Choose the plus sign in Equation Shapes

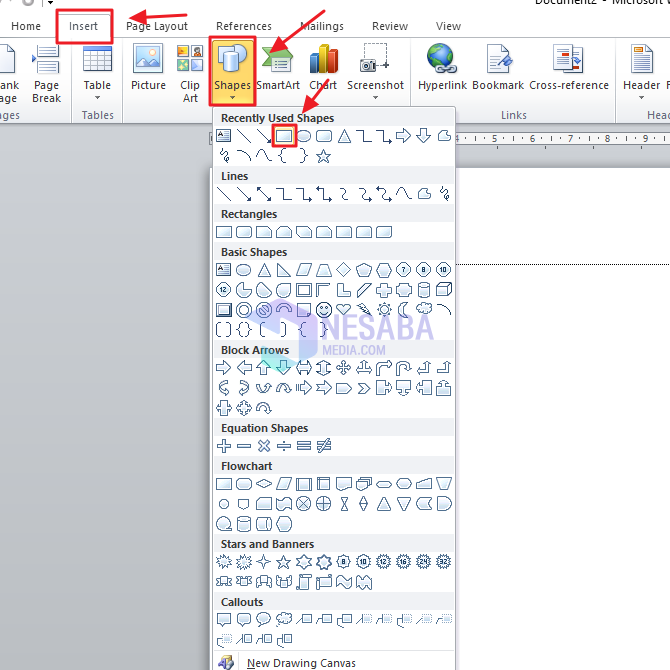coord(224,446)
